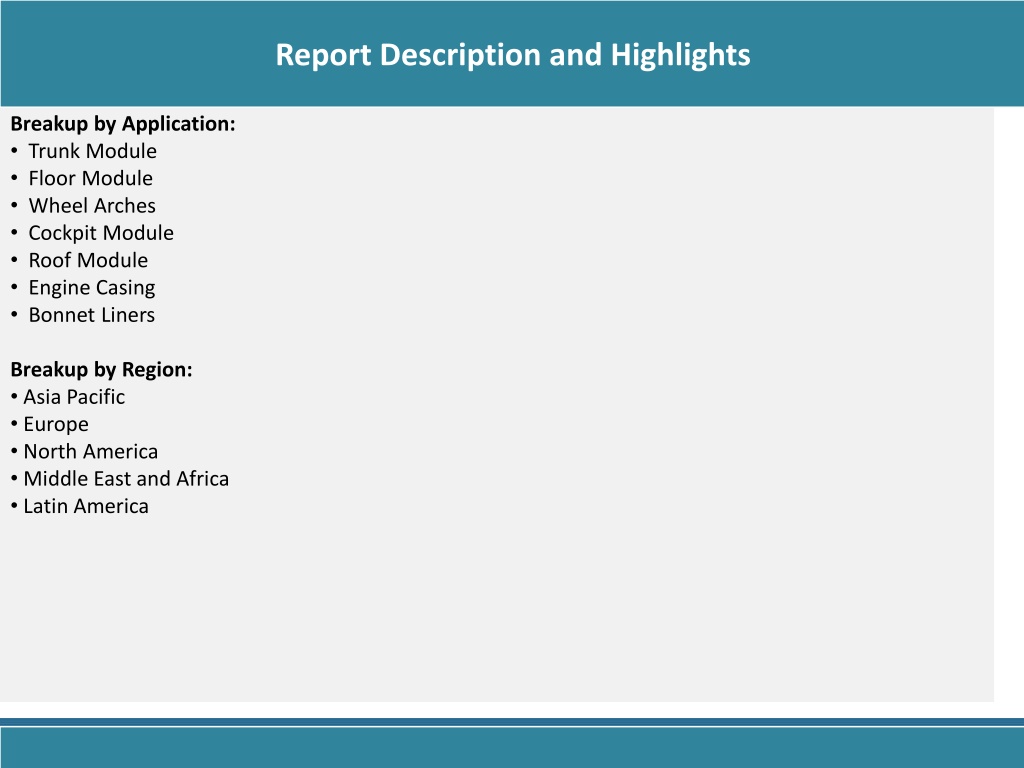This screenshot has width=1024, height=768.
Task: Click the 'Breakup by Region:' heading
Action: point(101,370)
